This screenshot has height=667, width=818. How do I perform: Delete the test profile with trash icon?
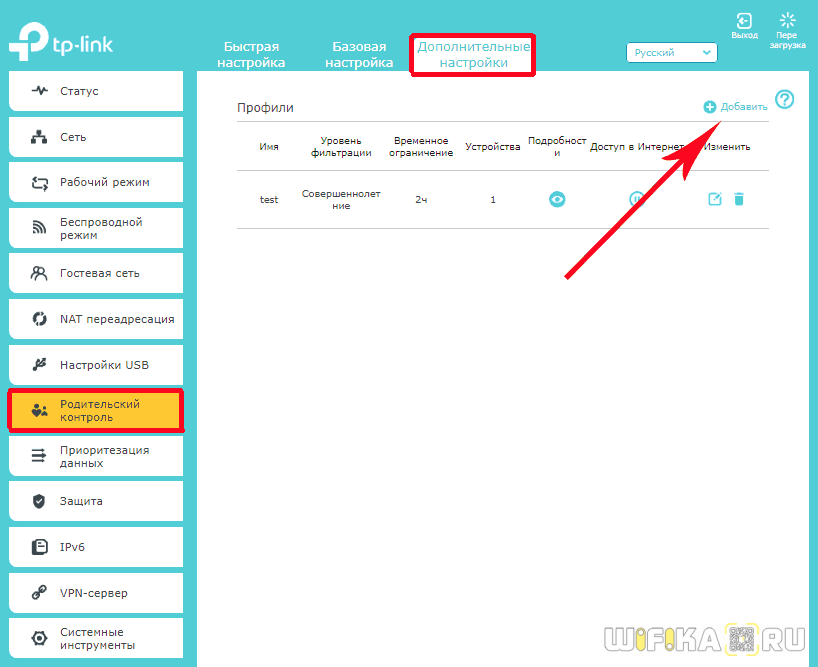click(x=739, y=199)
